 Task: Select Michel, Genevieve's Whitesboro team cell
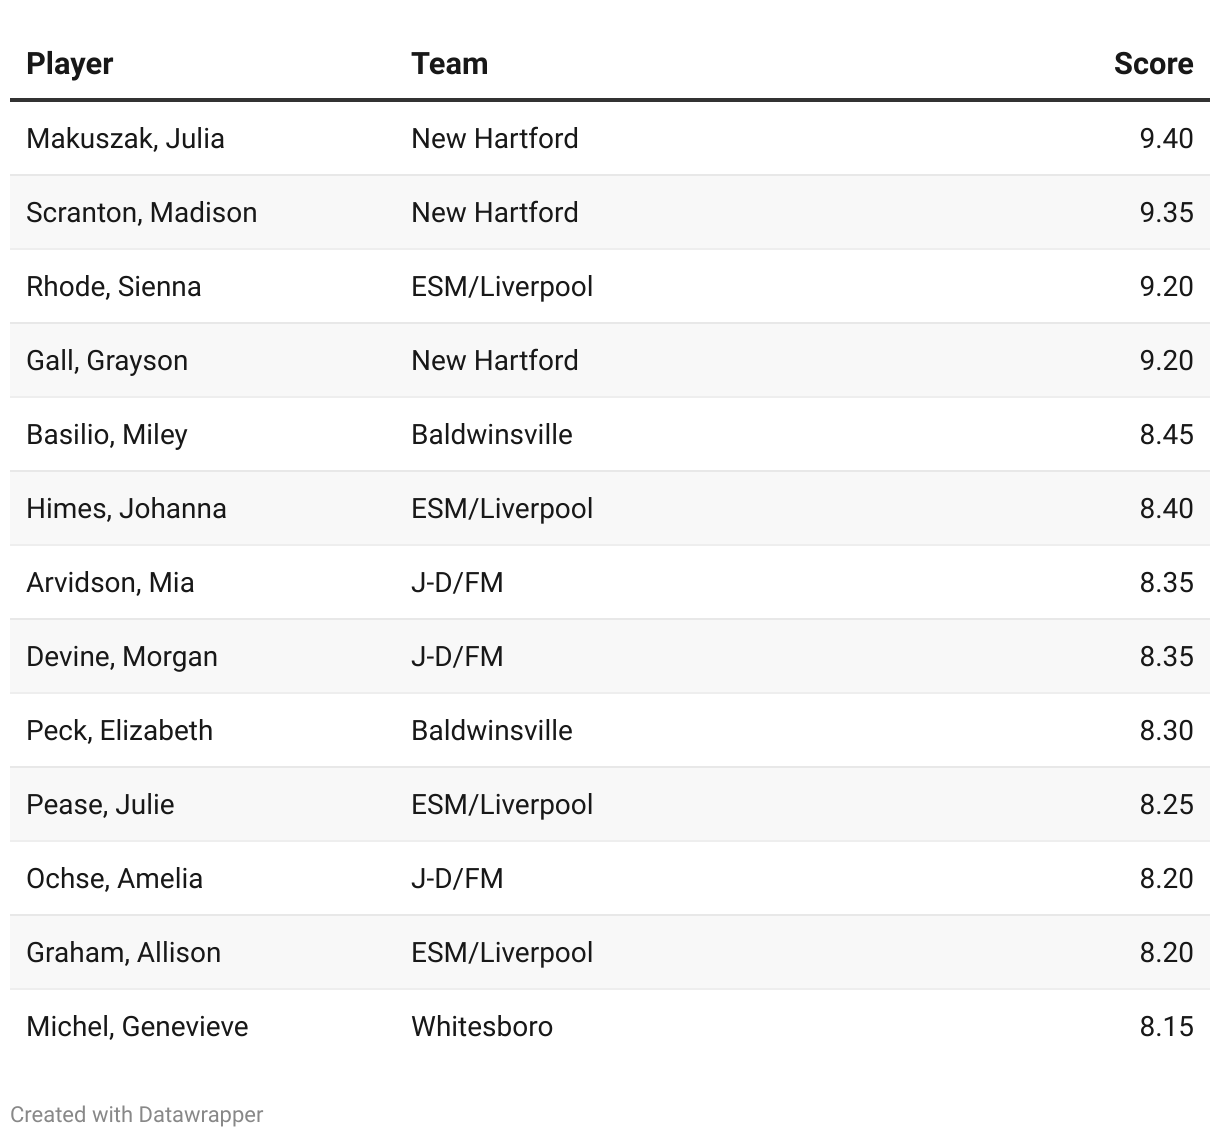[x=482, y=1026]
